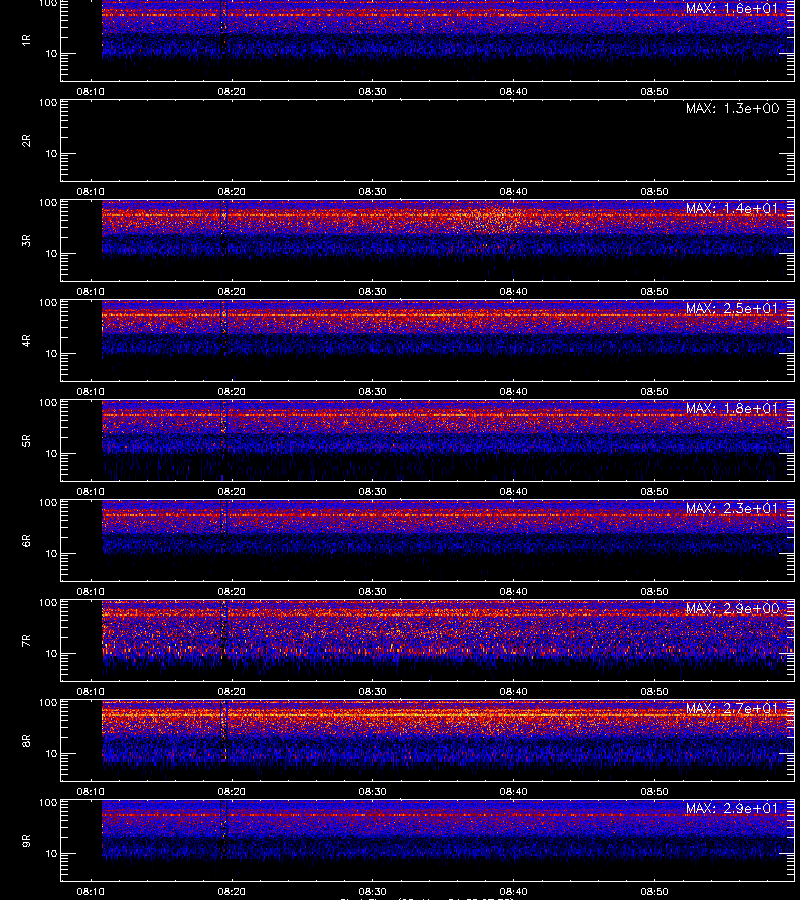
Task: Click the 08:50 tick label under 1R
Action: pos(655,92)
